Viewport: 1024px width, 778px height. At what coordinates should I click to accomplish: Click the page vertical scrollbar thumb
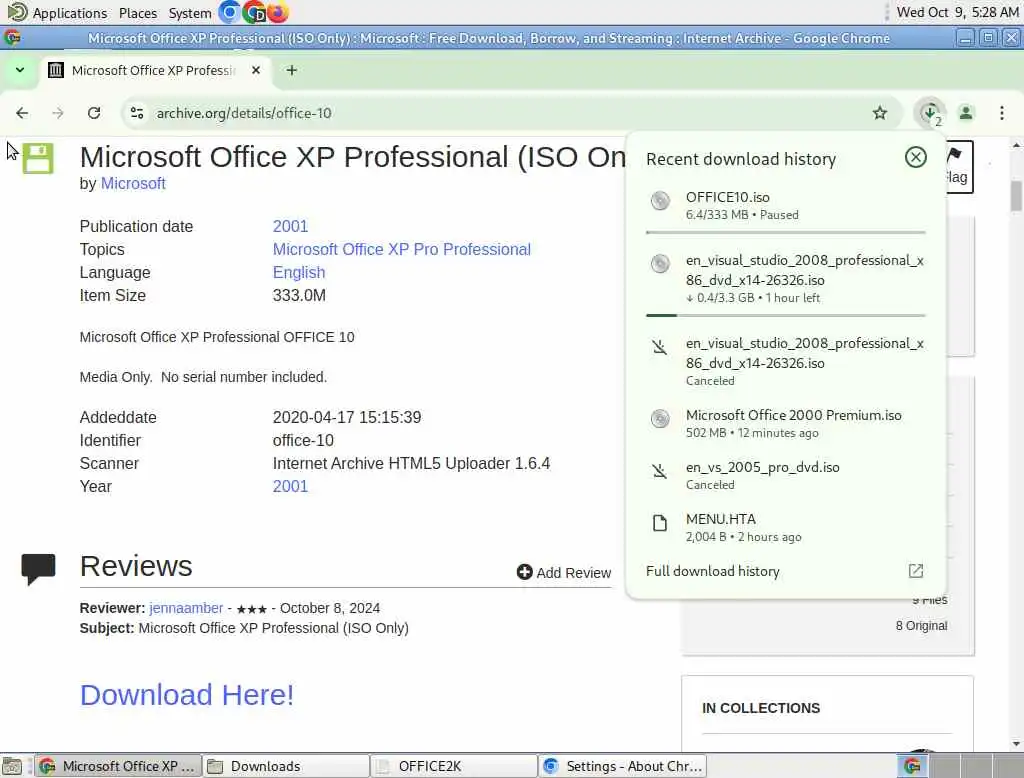[1016, 196]
